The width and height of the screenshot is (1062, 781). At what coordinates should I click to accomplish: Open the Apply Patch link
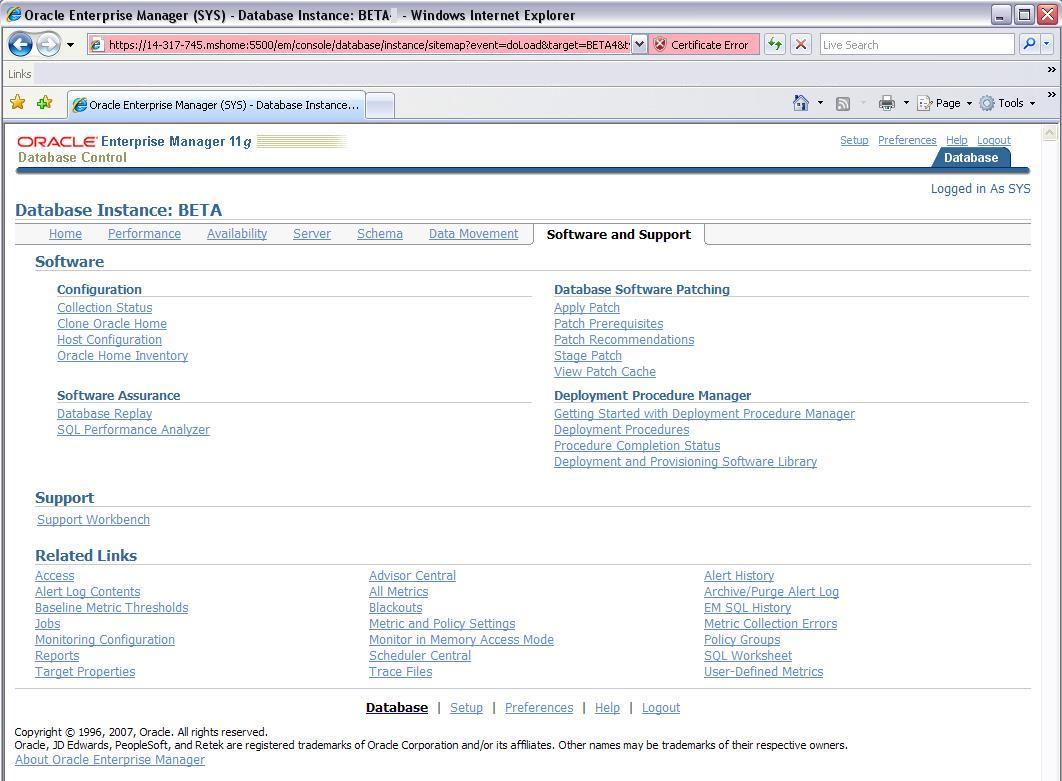tap(587, 308)
